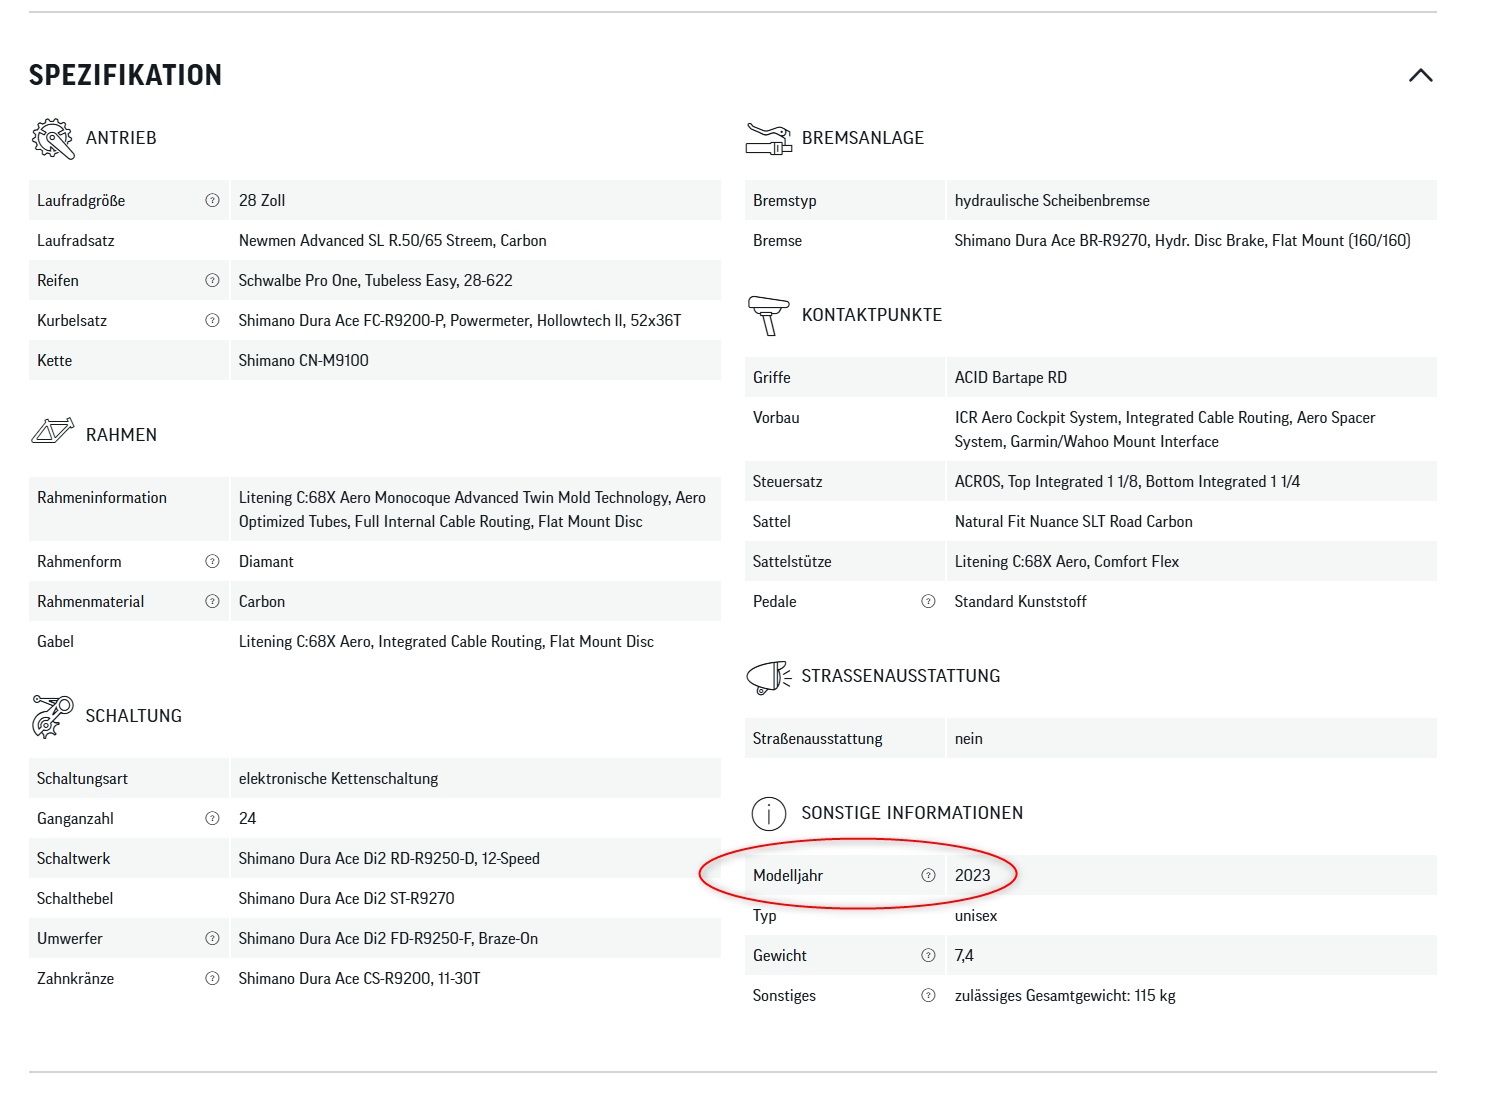Click the Rahmen bike frame icon
The image size is (1509, 1116).
click(53, 432)
